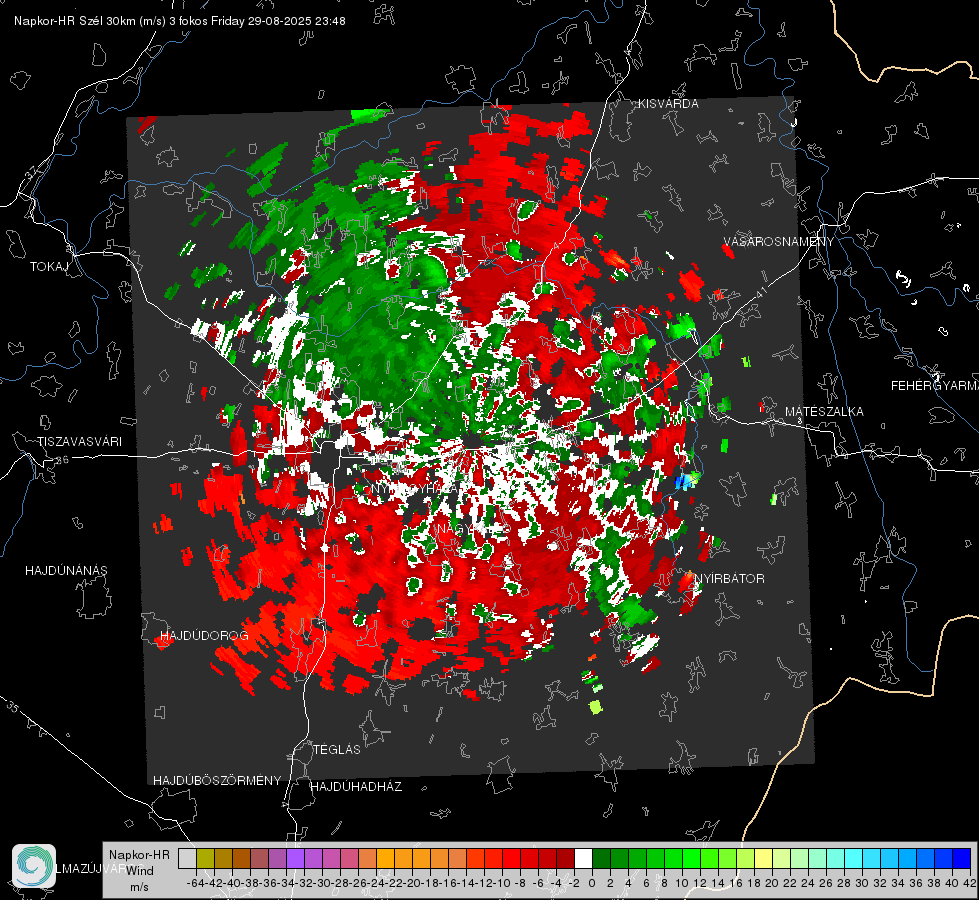Click the MÁTÉSZALKA city label
The width and height of the screenshot is (979, 900).
(824, 411)
